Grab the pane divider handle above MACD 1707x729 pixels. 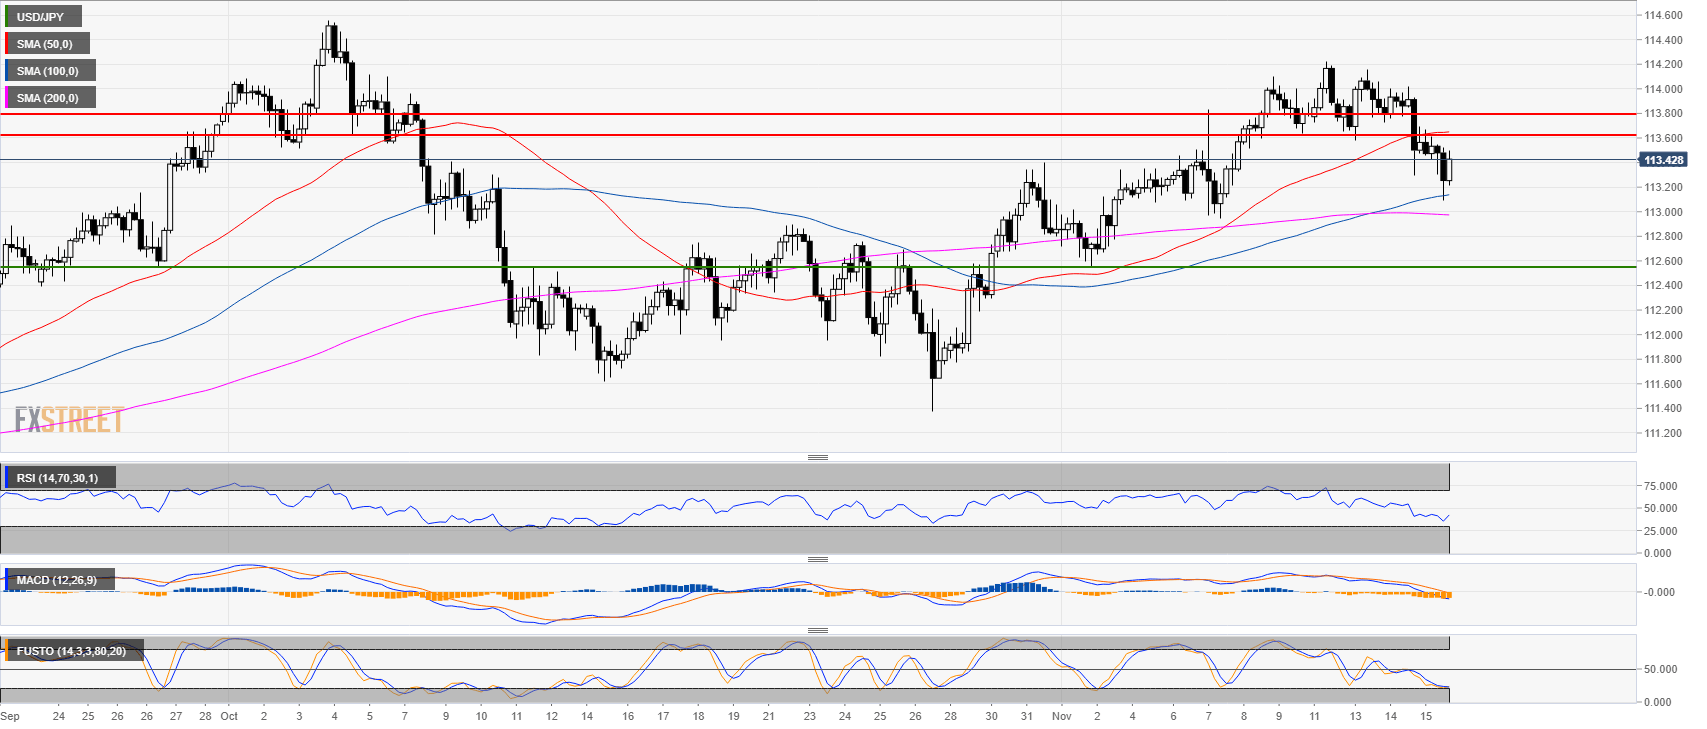coord(818,559)
